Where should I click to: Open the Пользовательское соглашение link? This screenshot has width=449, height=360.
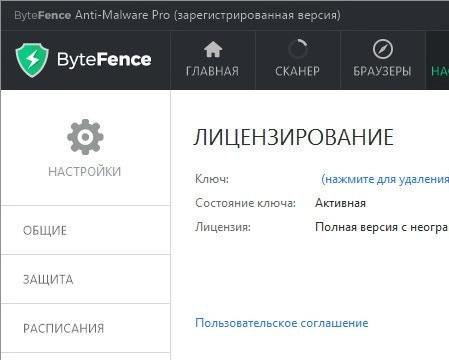click(282, 323)
